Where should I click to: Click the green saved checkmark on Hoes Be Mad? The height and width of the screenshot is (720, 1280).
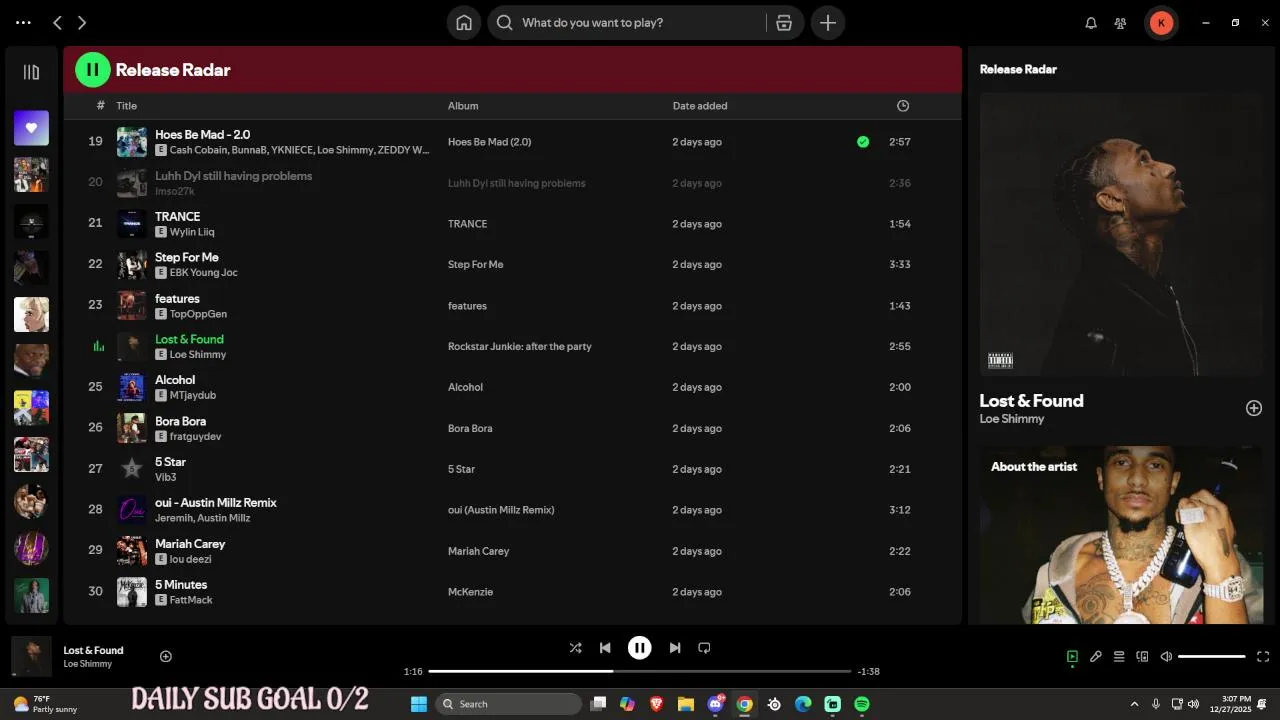863,142
